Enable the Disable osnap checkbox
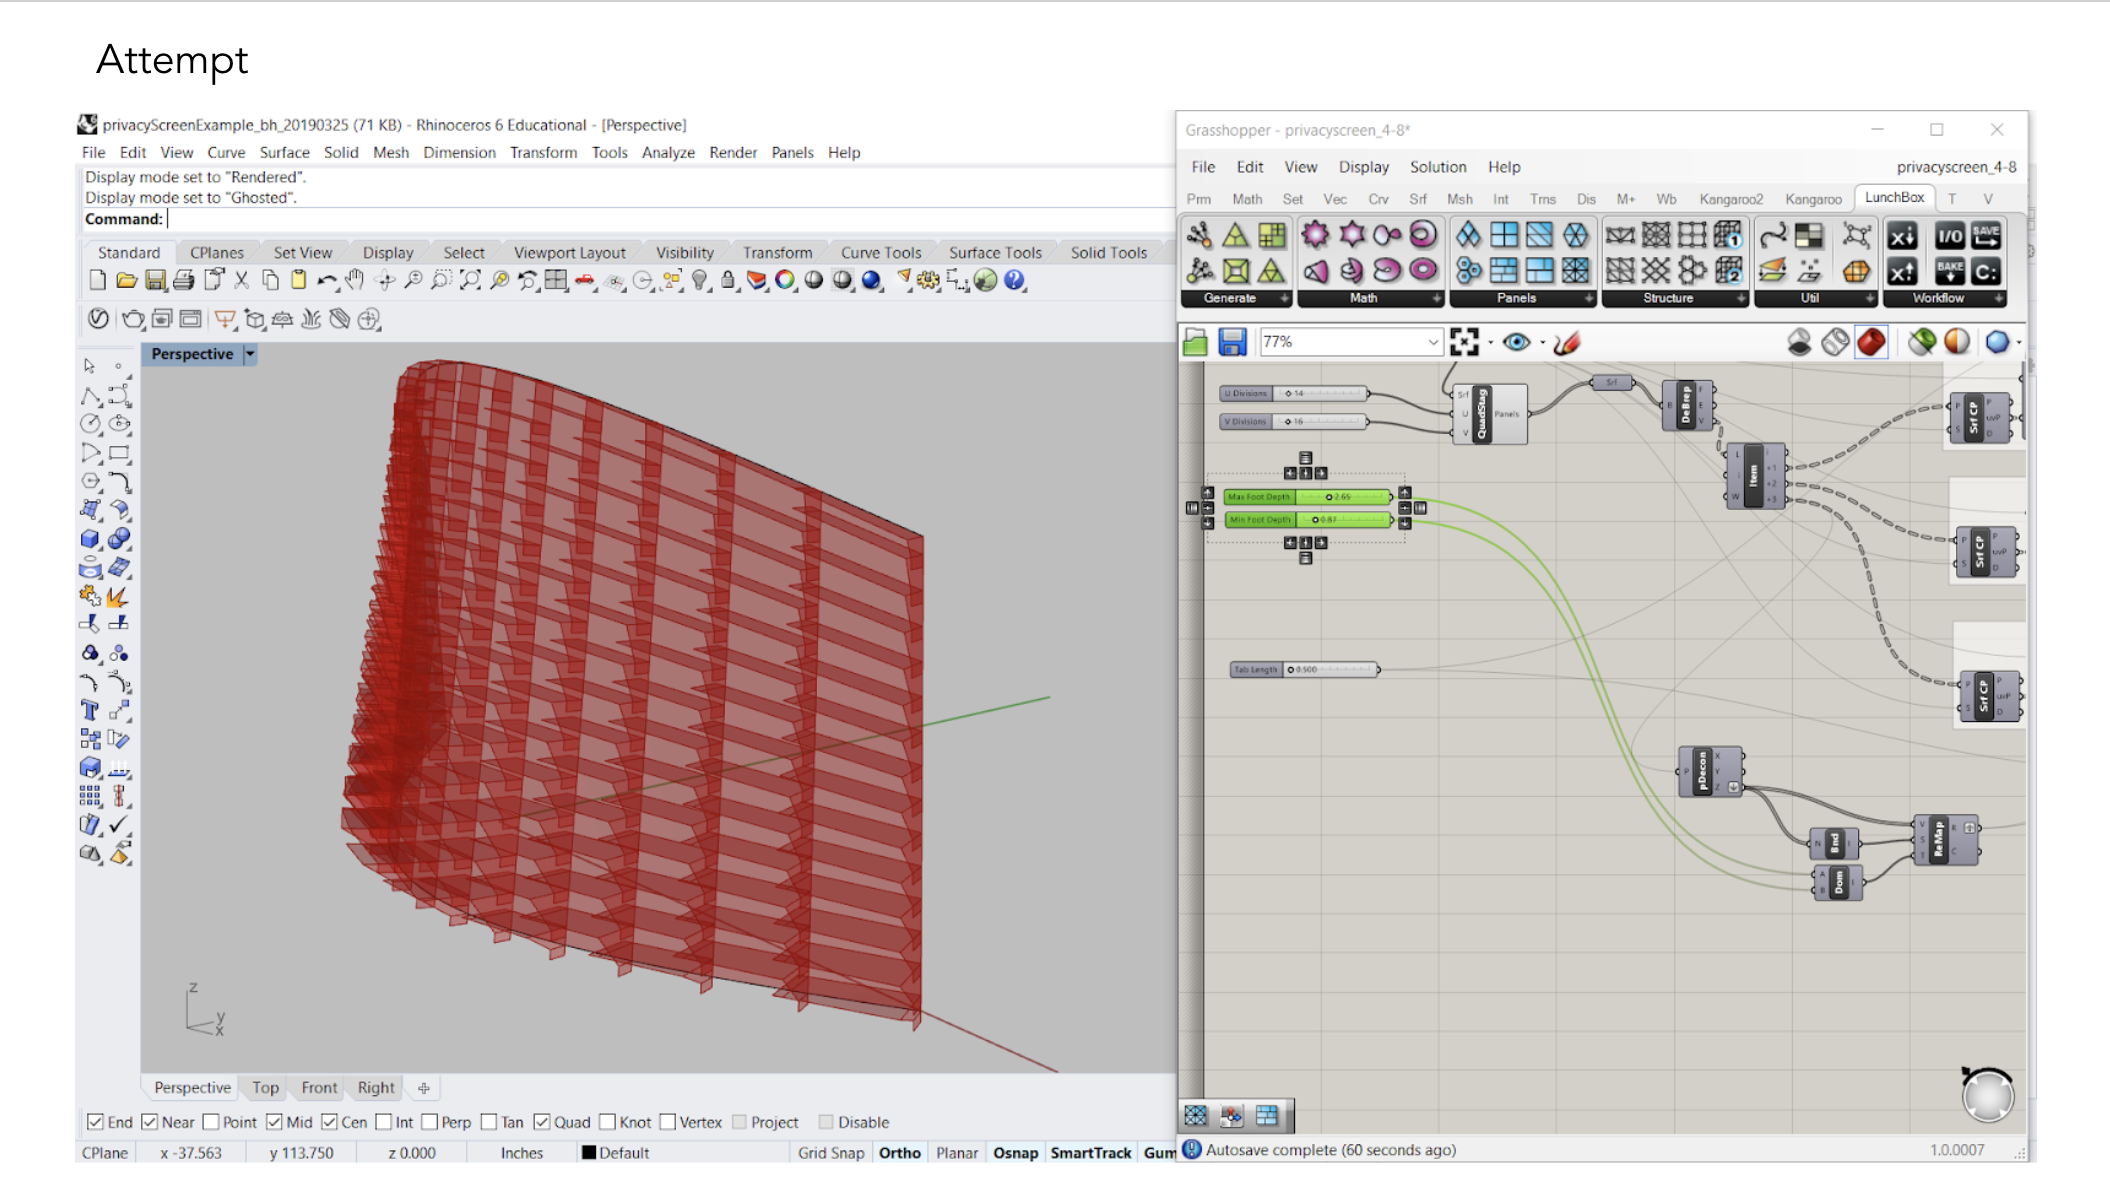Image resolution: width=2110 pixels, height=1184 pixels. coord(826,1122)
